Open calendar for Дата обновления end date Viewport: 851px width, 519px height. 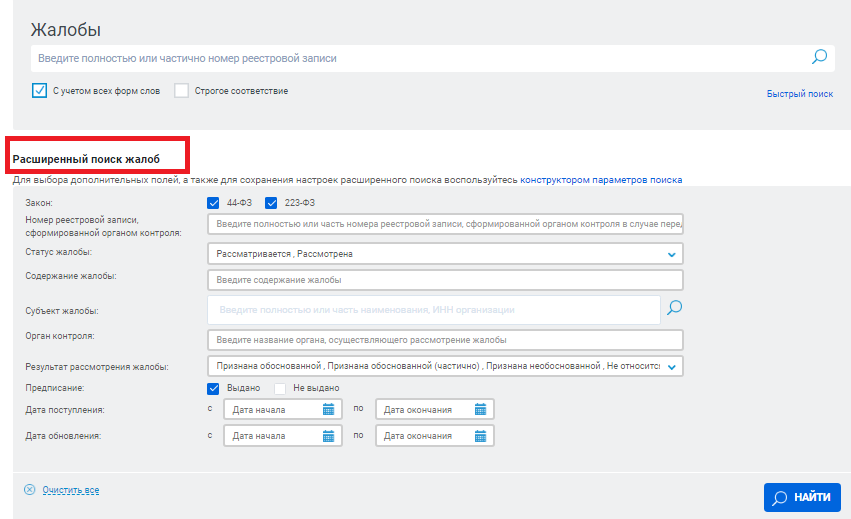tap(480, 436)
